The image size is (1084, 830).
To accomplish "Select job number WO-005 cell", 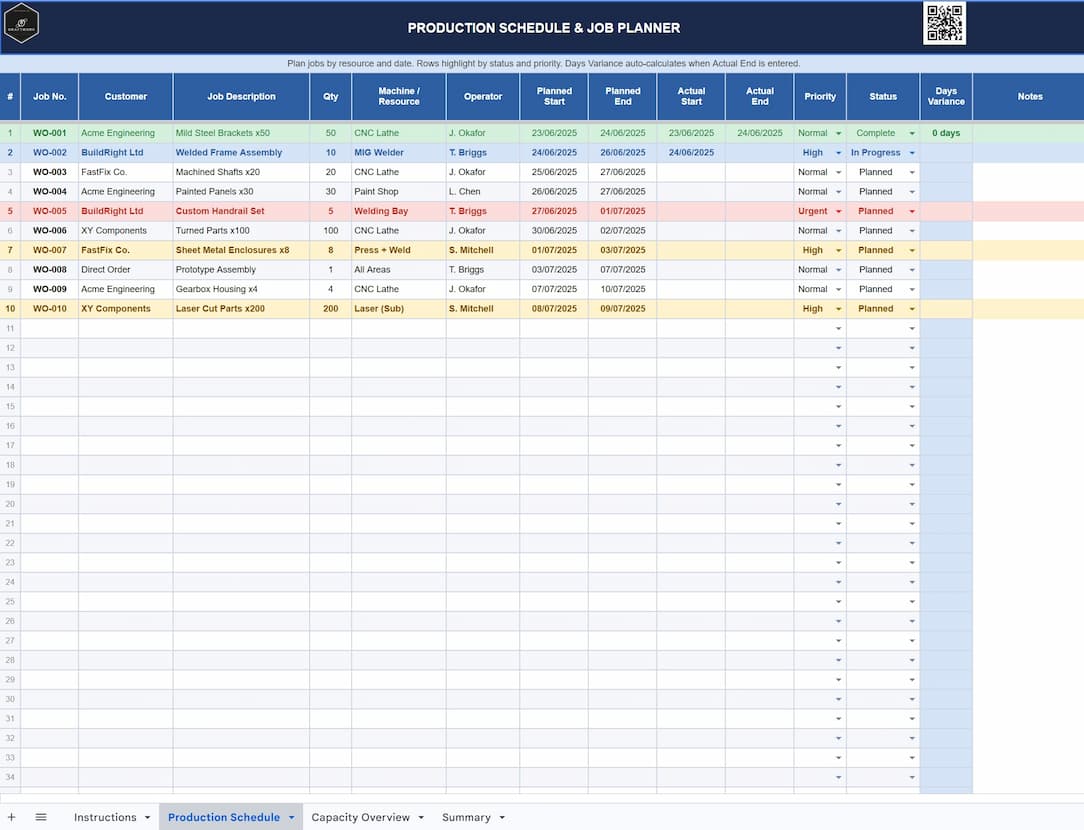I will (50, 211).
